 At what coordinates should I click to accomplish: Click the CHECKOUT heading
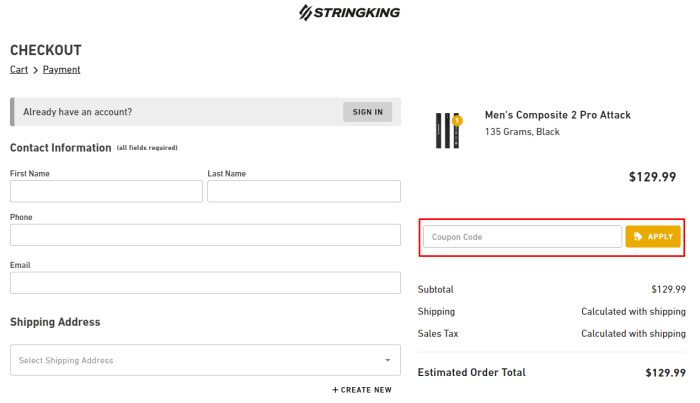pos(46,50)
